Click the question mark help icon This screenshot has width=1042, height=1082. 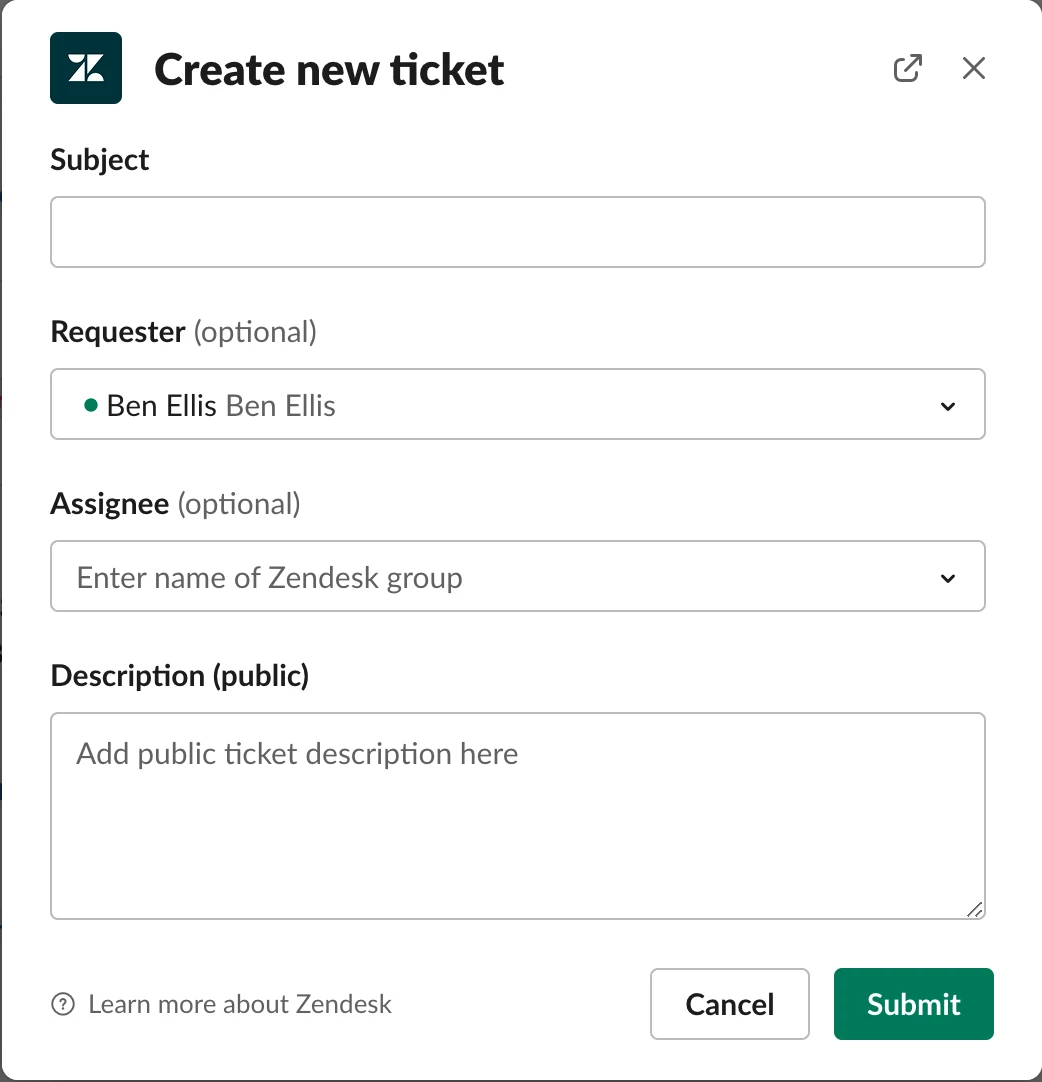(62, 1004)
